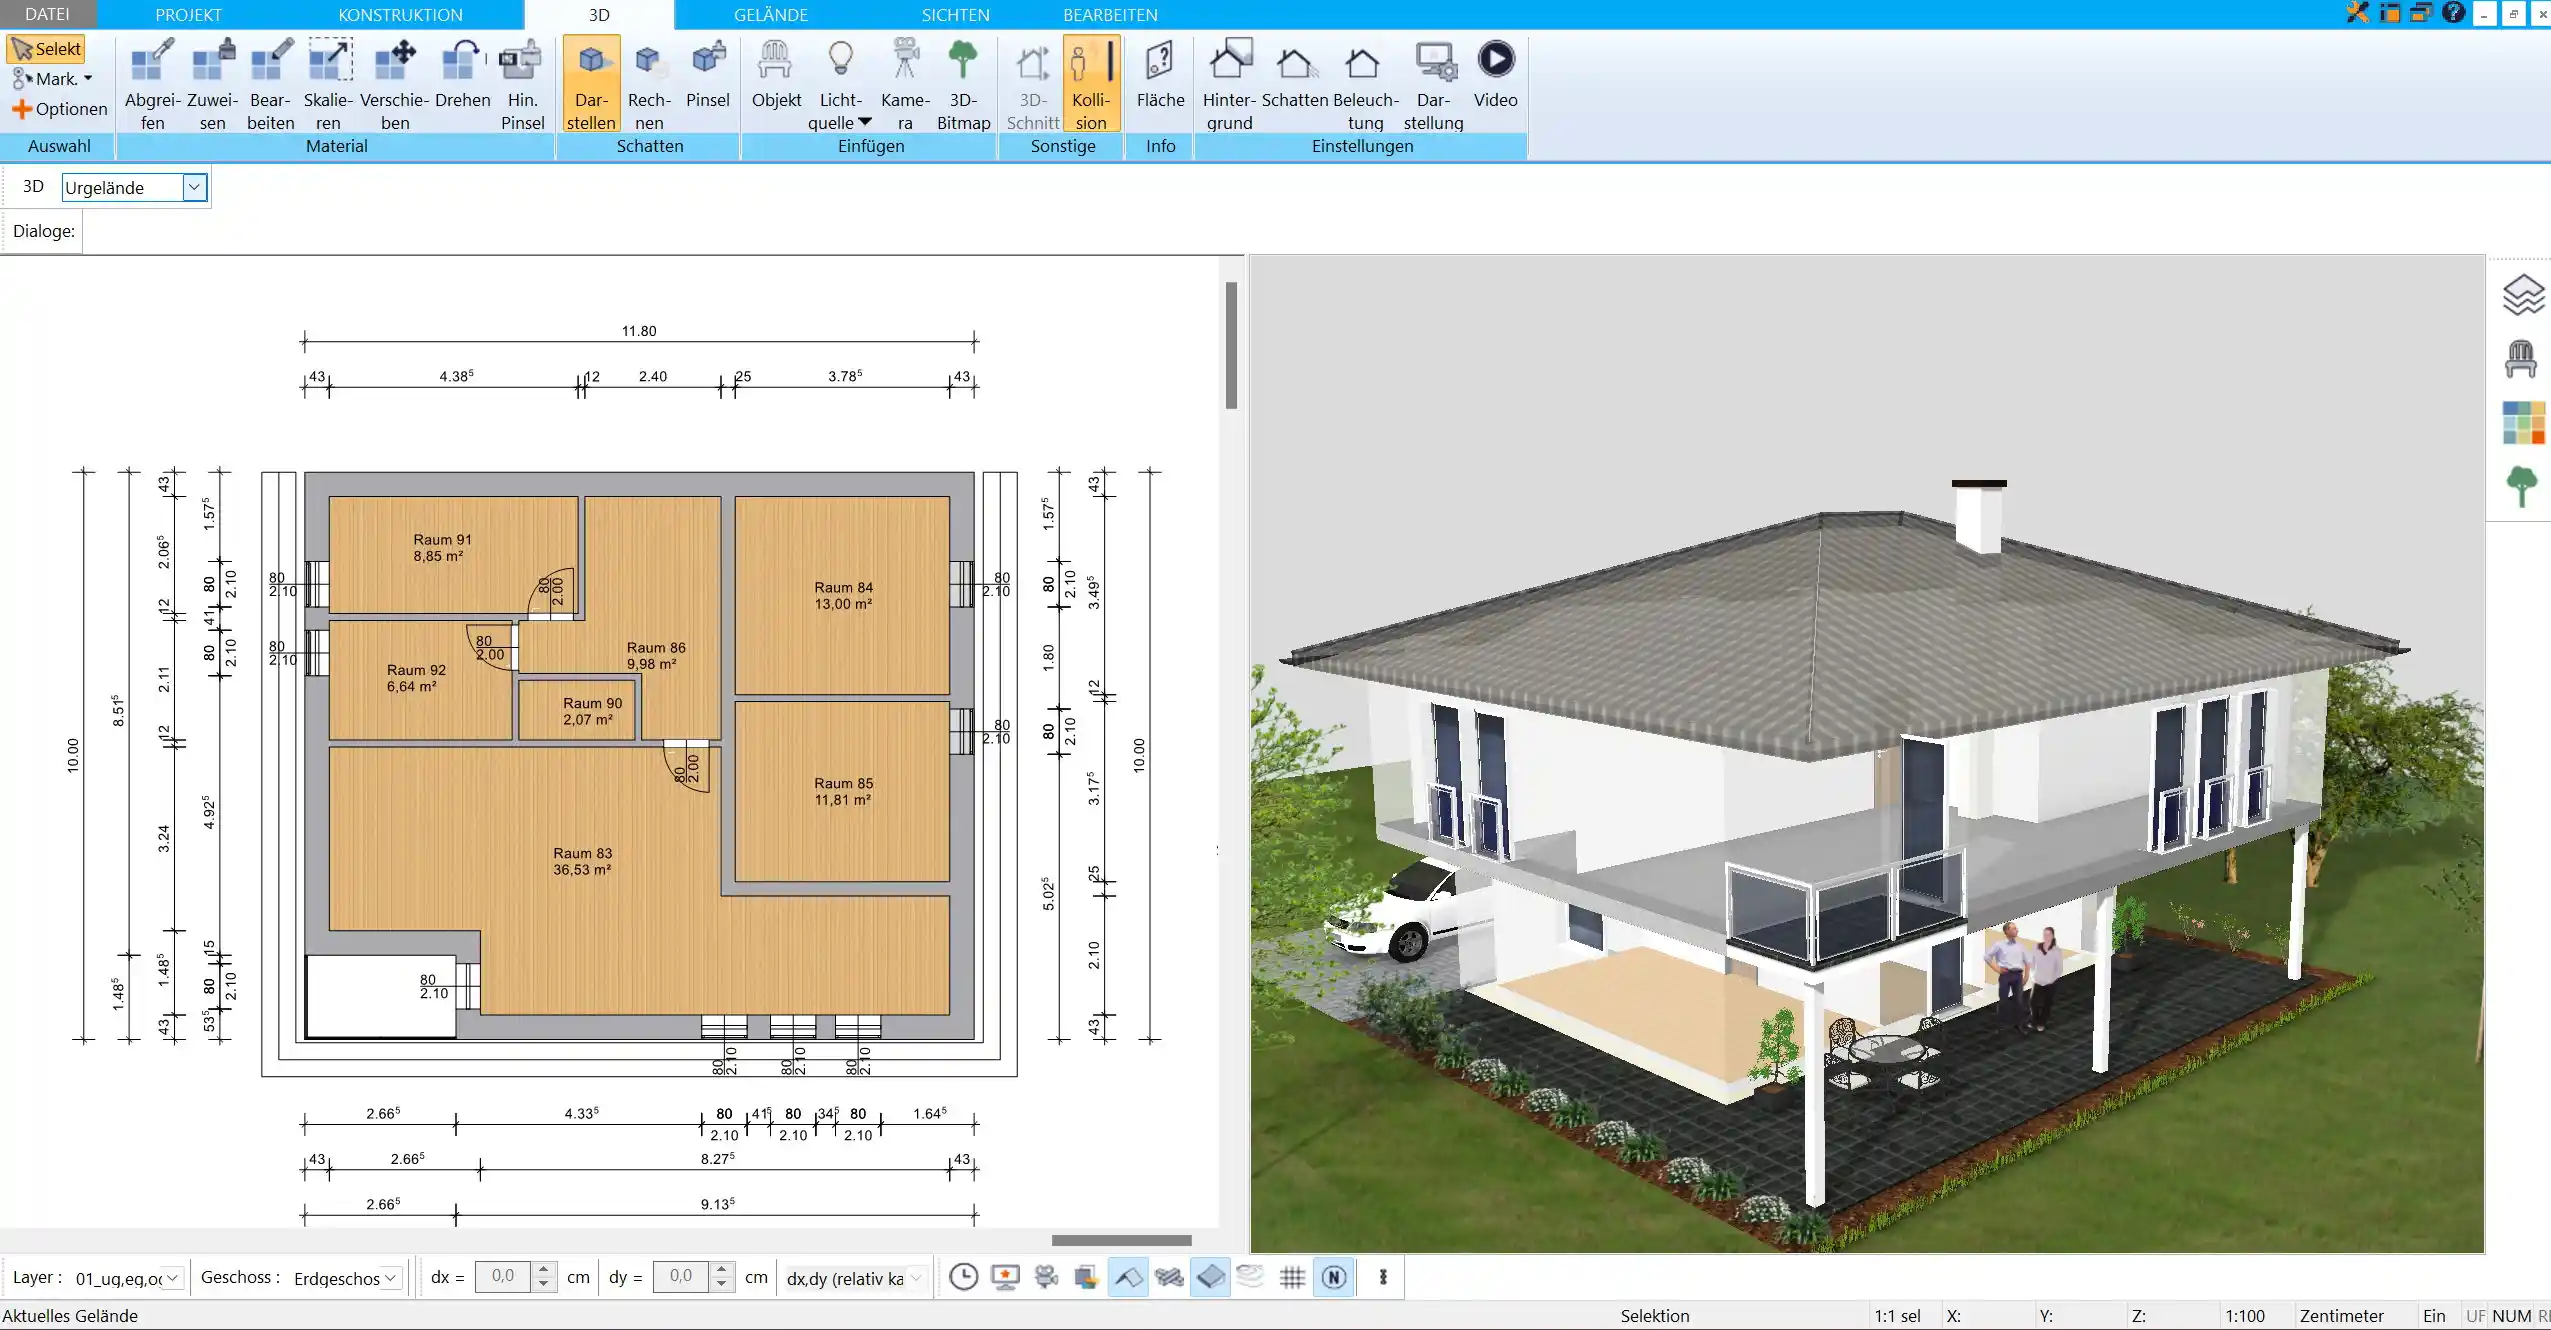Open the plants tree catalog in sidebar
The width and height of the screenshot is (2551, 1330).
(2522, 487)
